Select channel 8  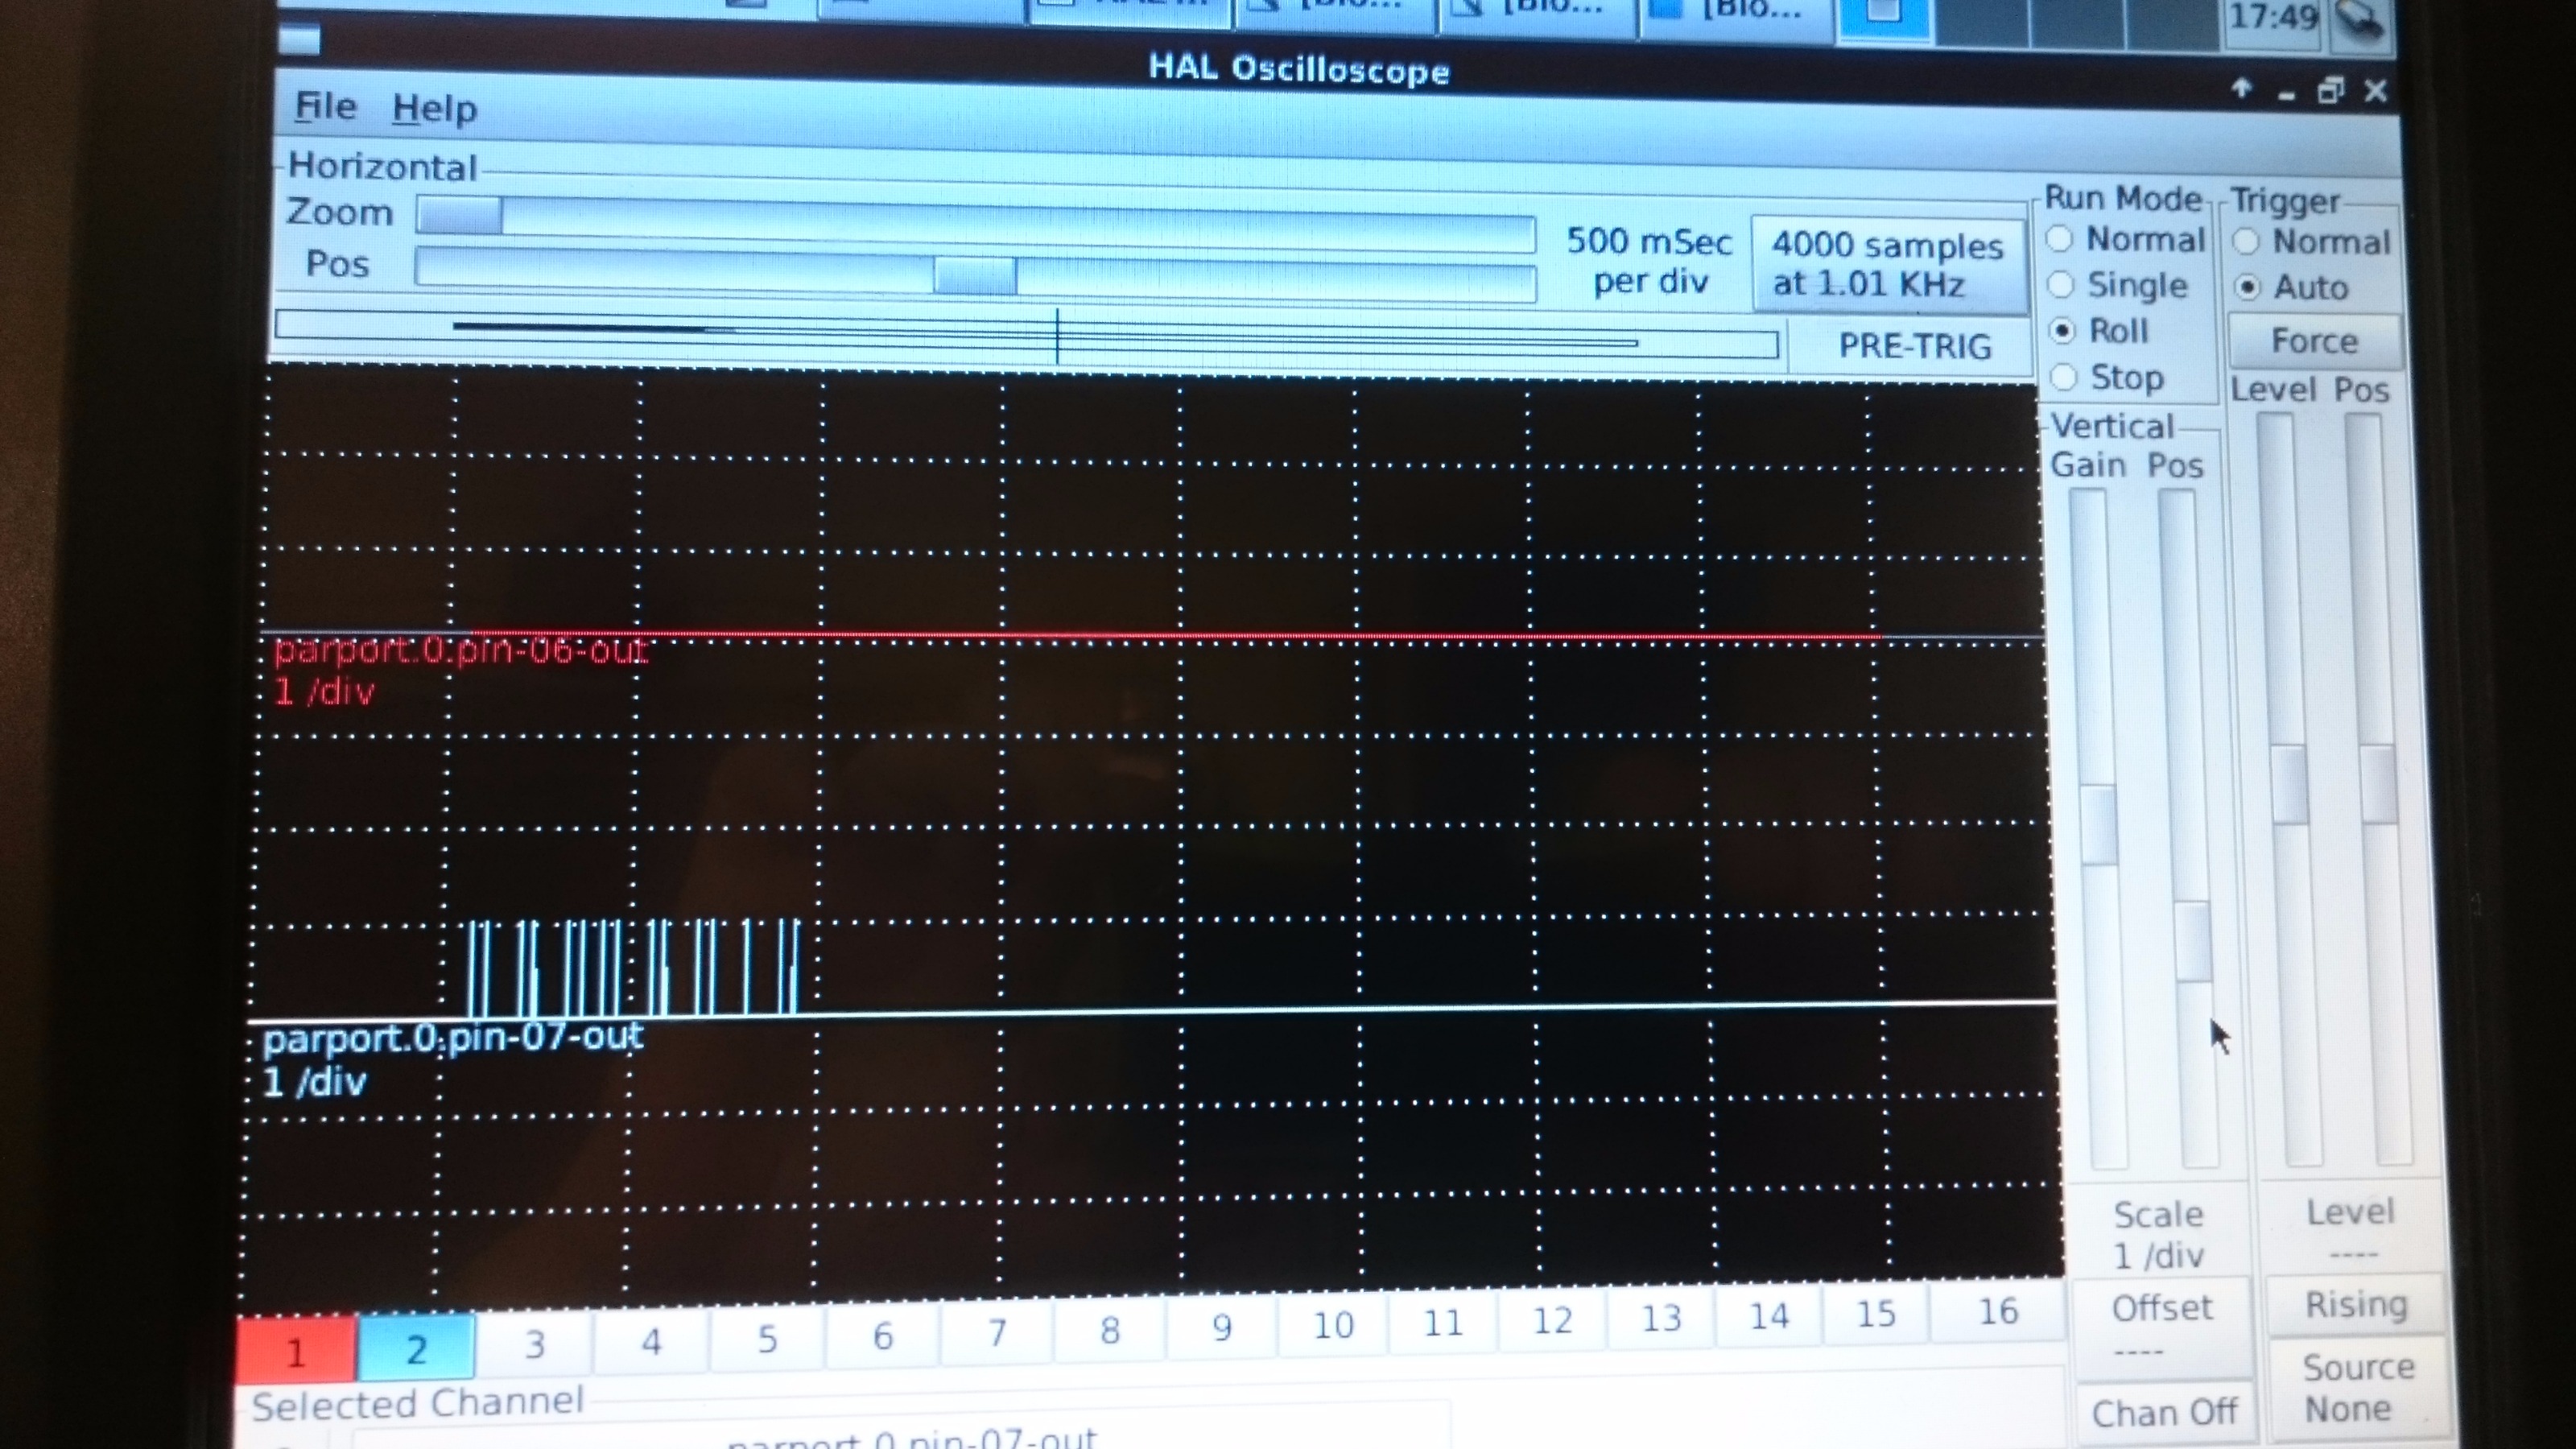click(x=1109, y=1329)
